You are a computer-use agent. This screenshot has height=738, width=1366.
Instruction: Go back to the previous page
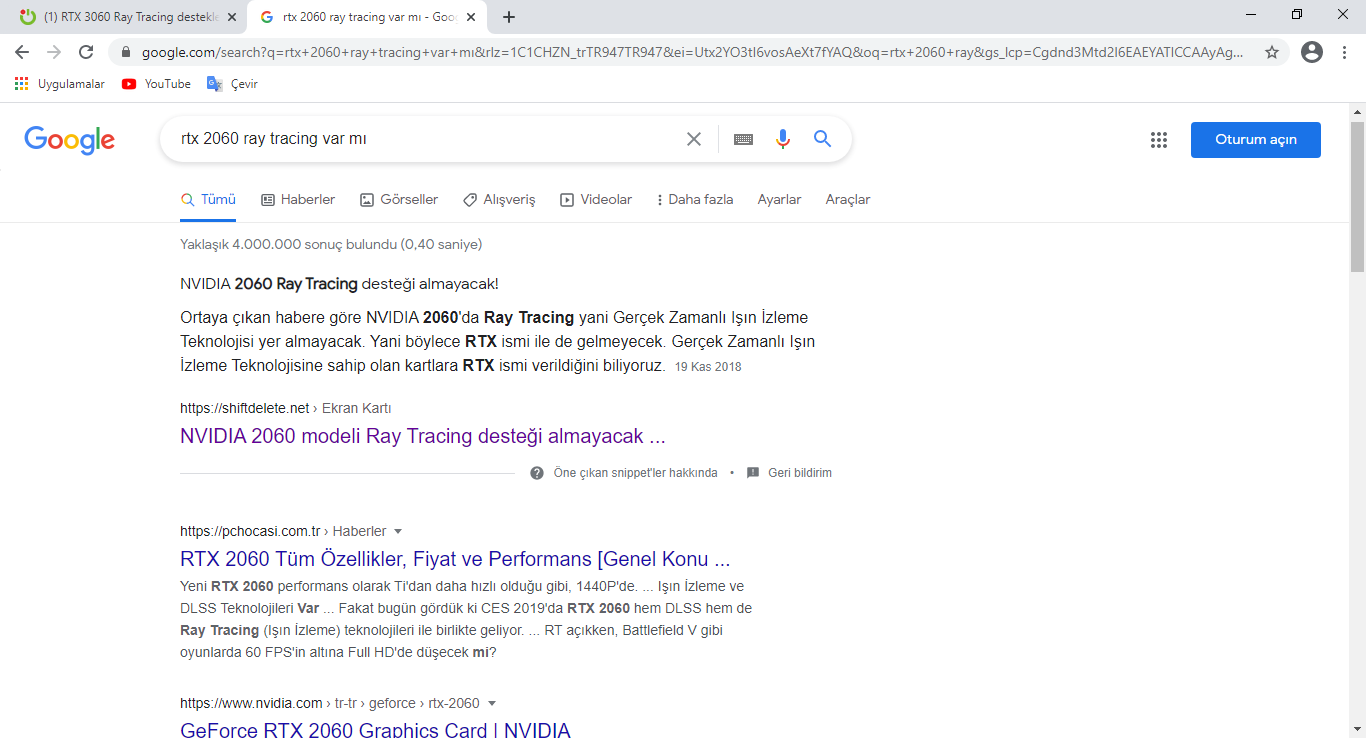22,52
